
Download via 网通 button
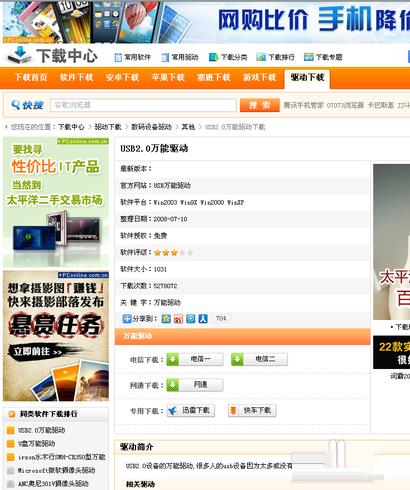(x=195, y=385)
